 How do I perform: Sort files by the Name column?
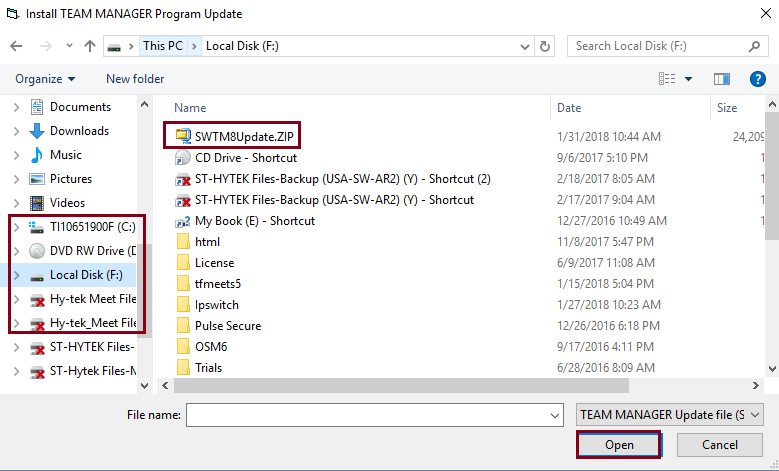[x=190, y=108]
